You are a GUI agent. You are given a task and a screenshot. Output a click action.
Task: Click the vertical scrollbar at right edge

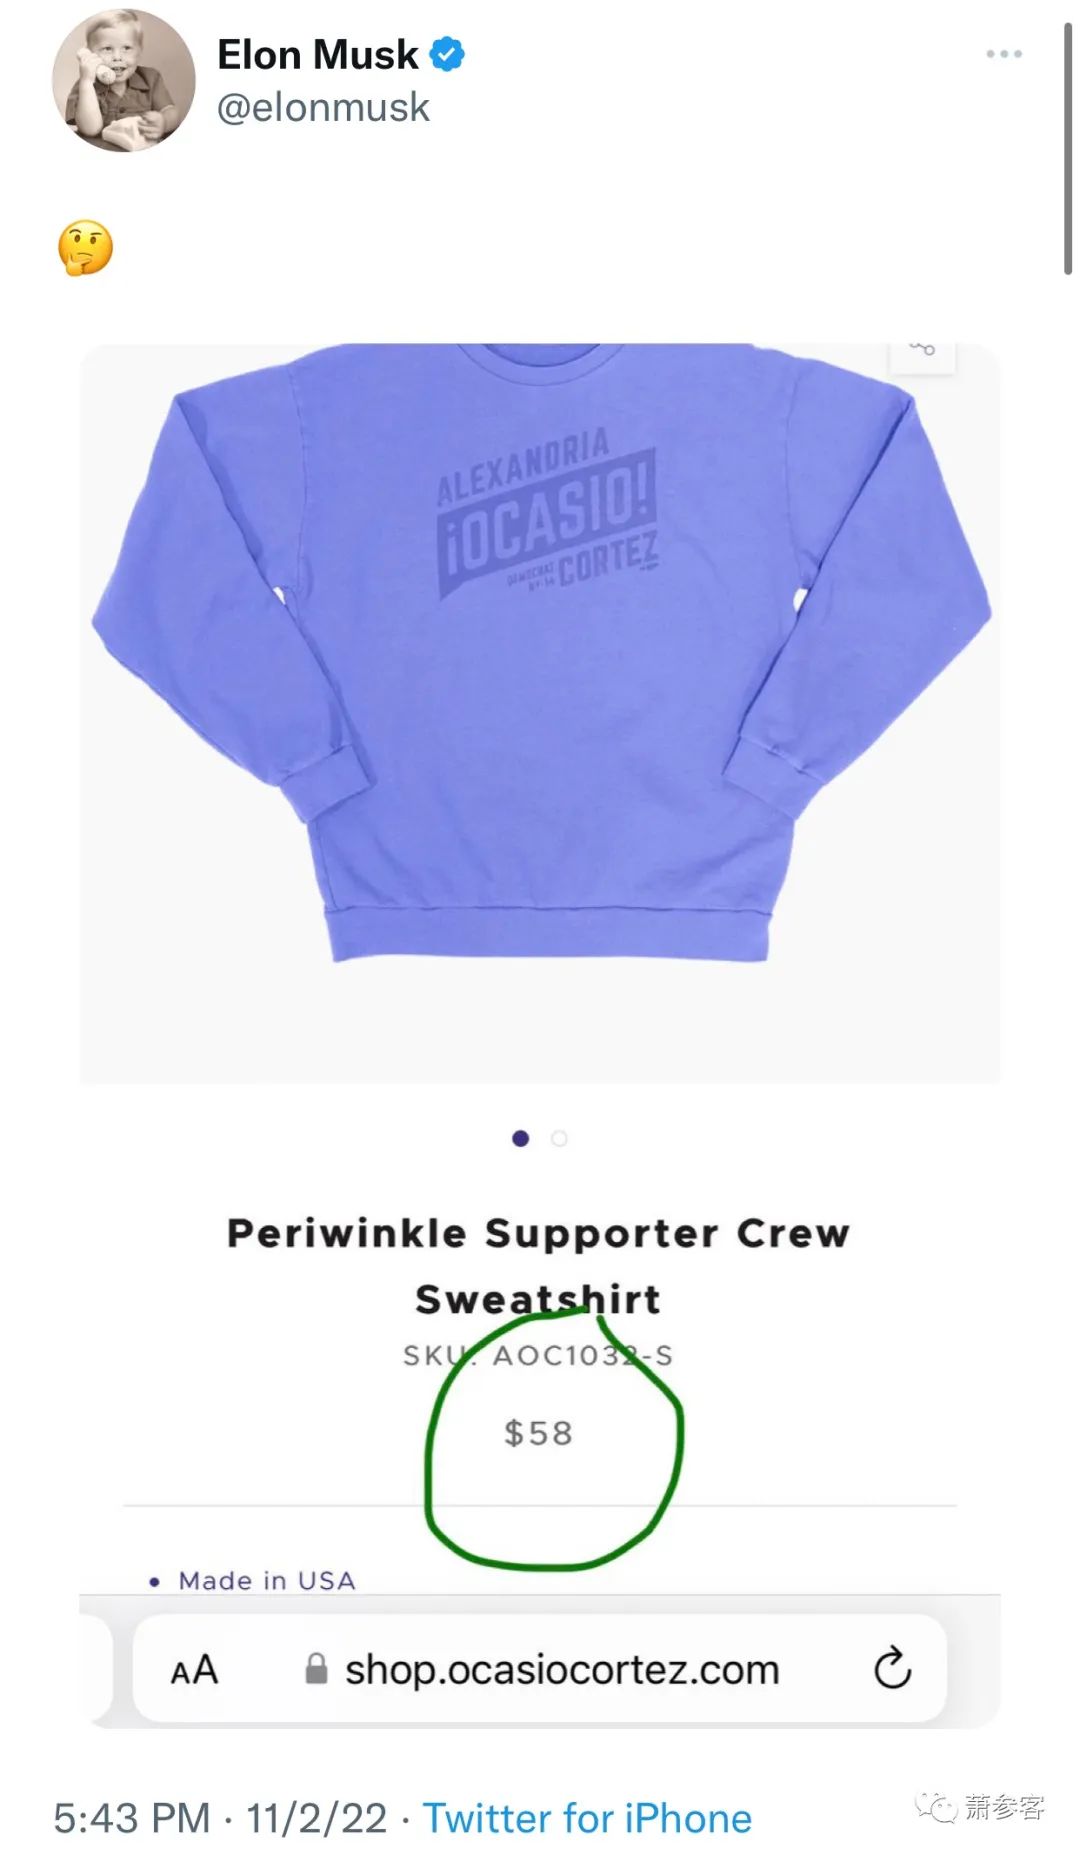point(1067,149)
